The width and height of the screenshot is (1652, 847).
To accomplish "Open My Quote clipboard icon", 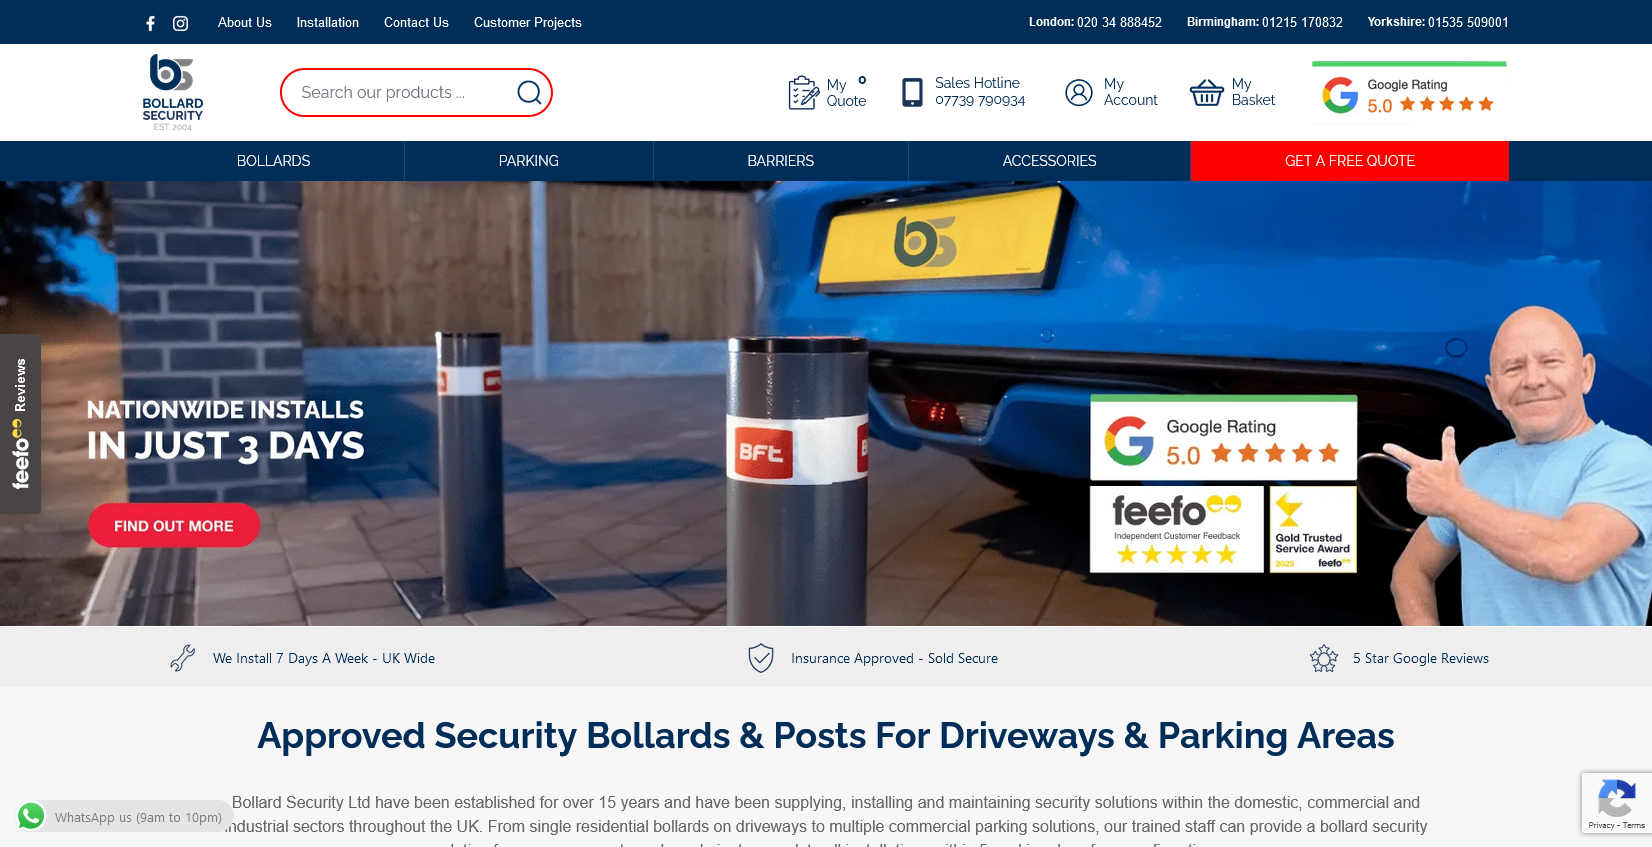I will (x=803, y=92).
